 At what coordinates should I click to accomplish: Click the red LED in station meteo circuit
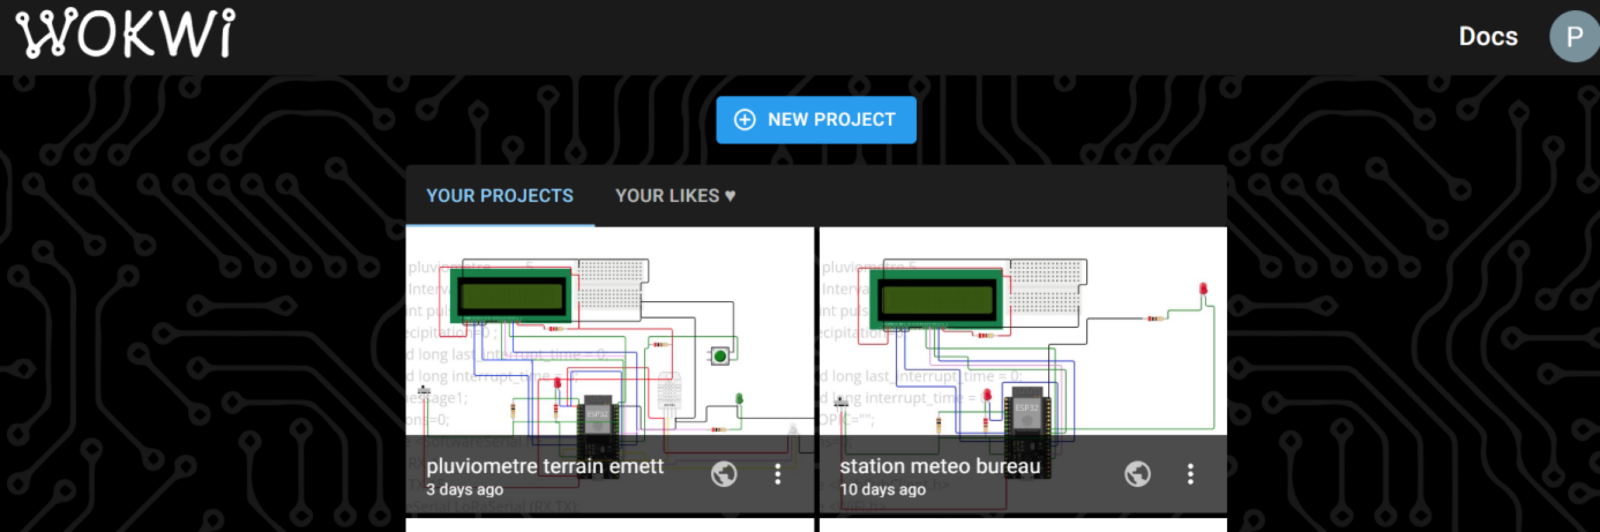[x=1203, y=290]
